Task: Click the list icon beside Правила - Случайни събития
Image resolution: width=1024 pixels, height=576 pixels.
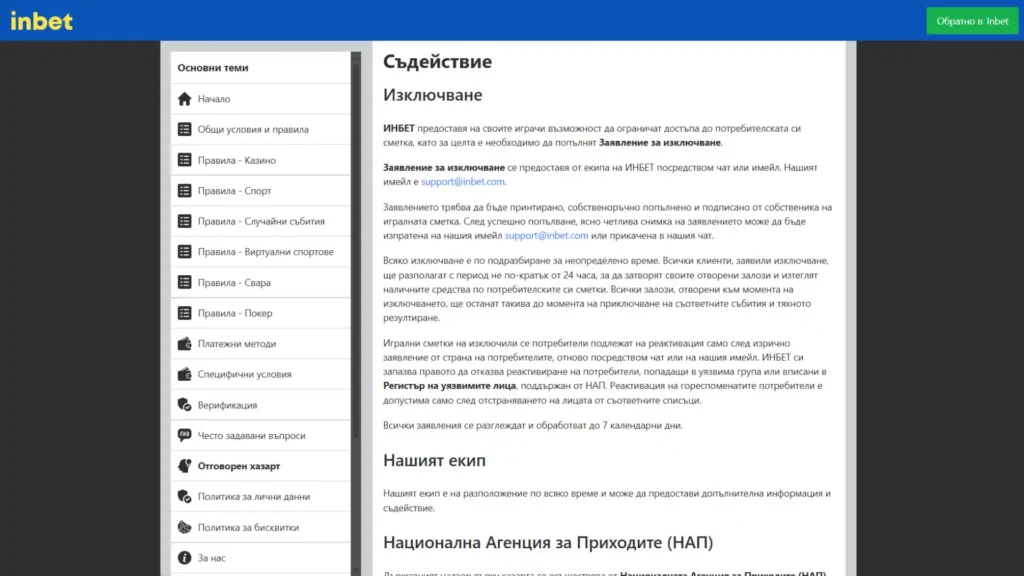Action: [184, 221]
